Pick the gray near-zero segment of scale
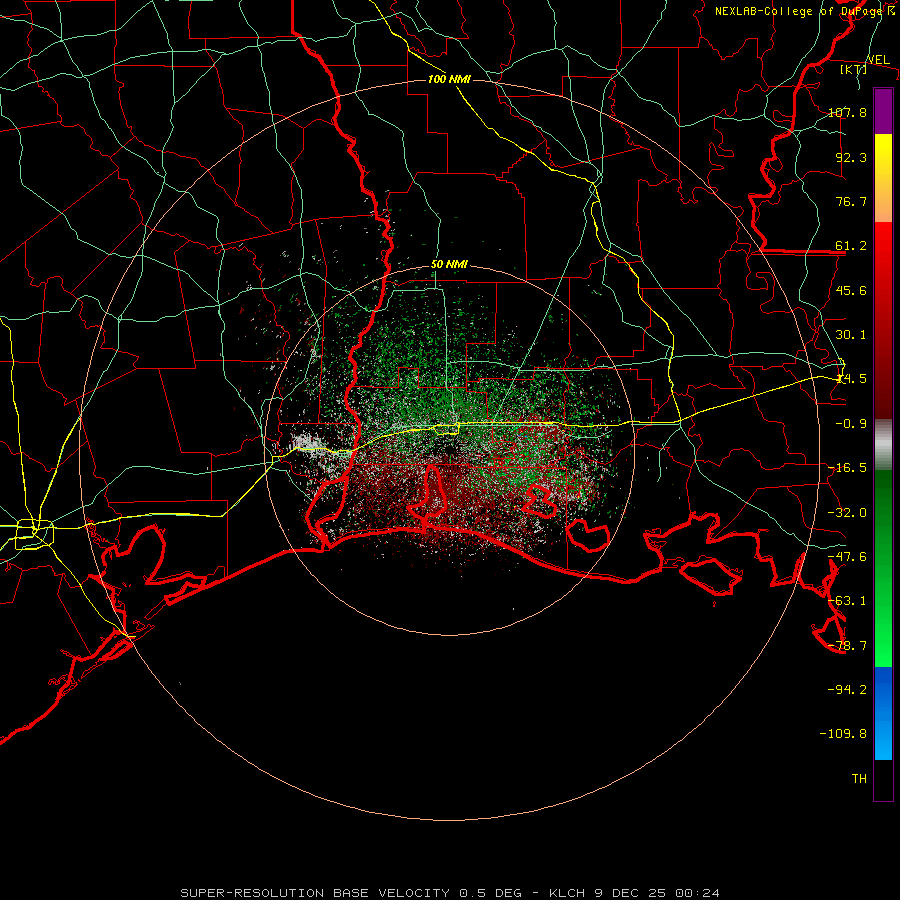This screenshot has width=900, height=900. click(883, 445)
